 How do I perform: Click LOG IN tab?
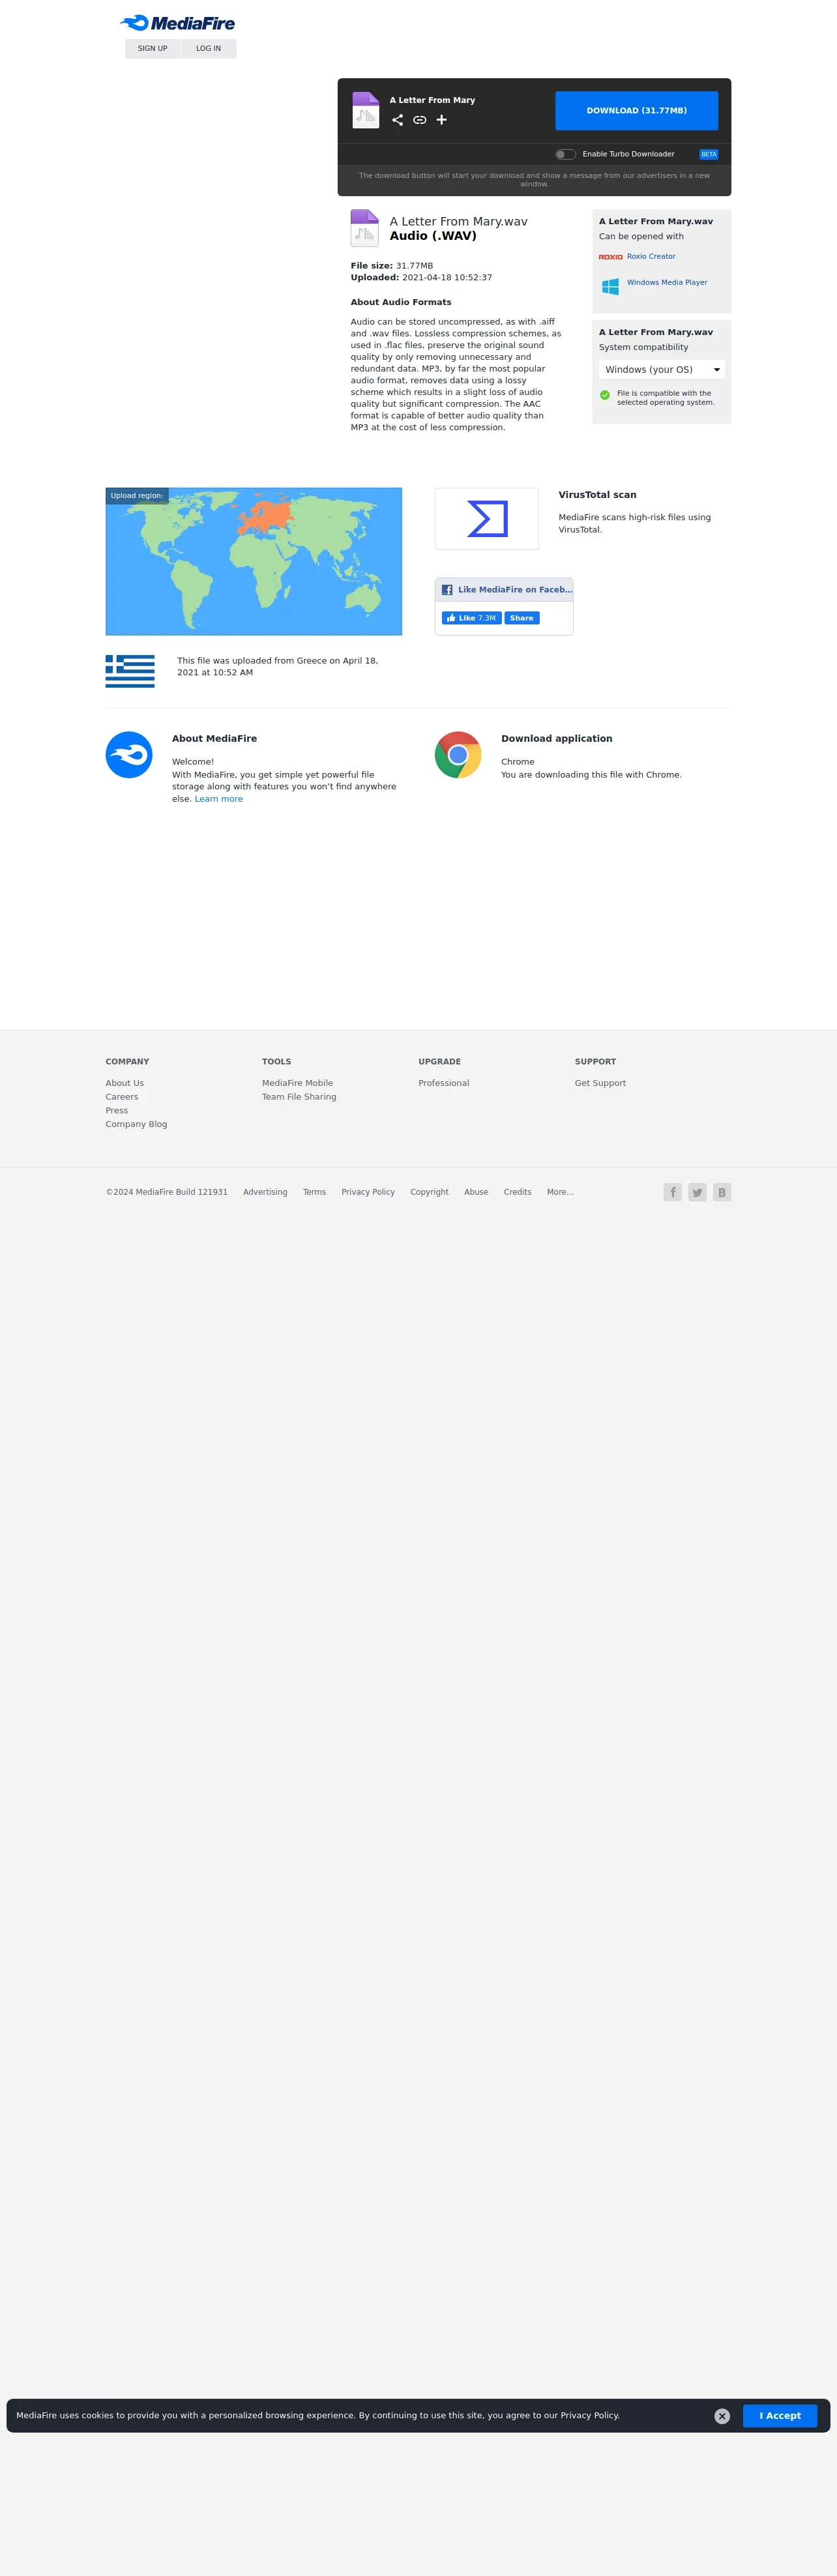pos(209,48)
